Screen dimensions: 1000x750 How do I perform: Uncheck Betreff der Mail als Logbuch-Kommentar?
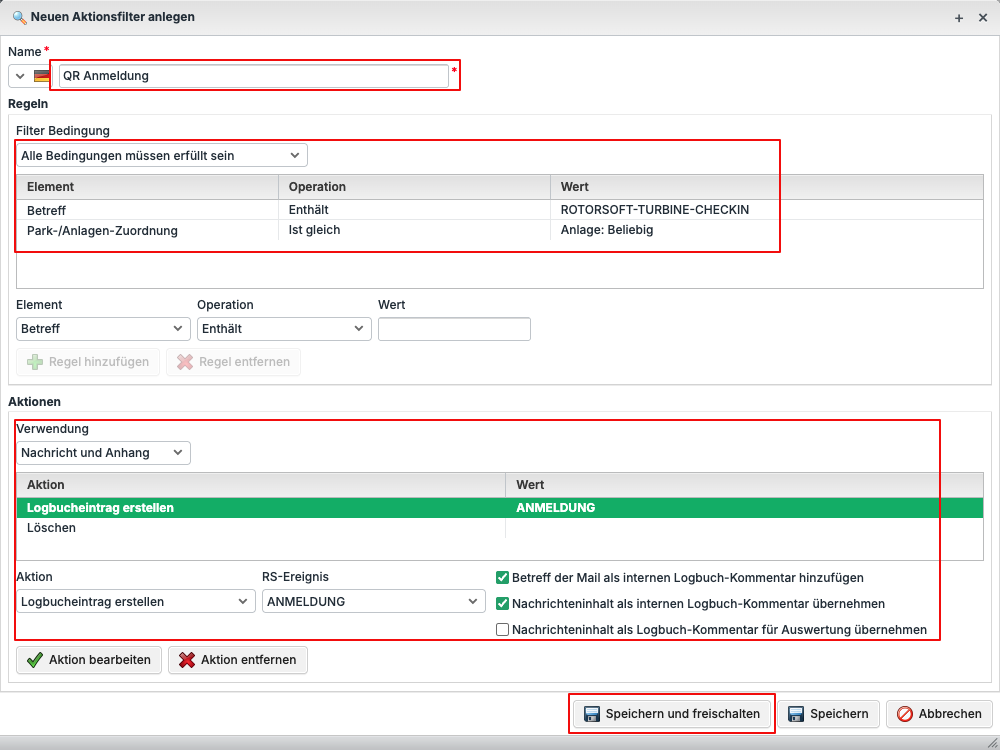(503, 577)
